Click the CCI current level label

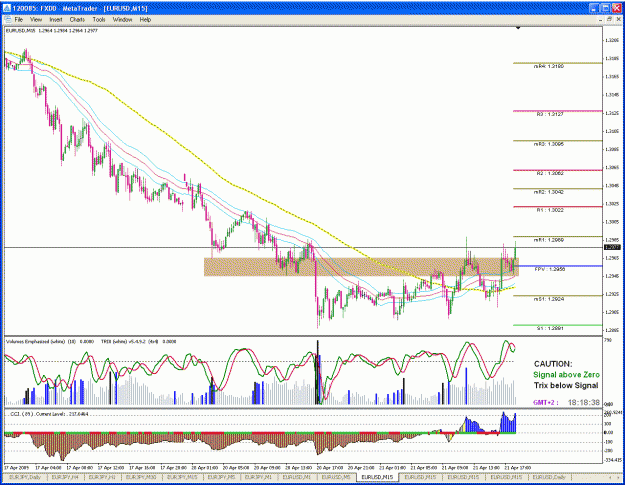coord(49,414)
